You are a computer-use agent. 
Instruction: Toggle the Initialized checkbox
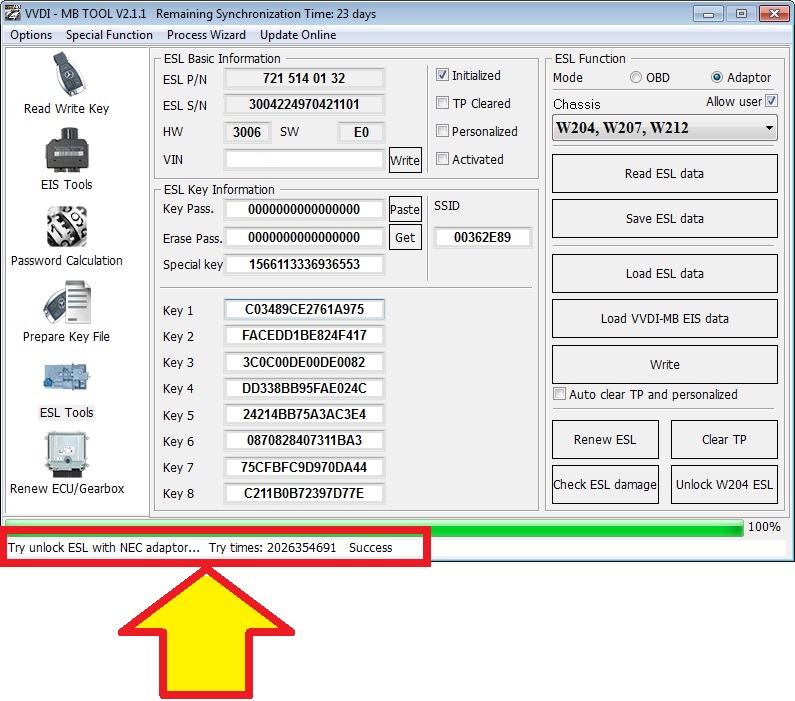coord(442,75)
